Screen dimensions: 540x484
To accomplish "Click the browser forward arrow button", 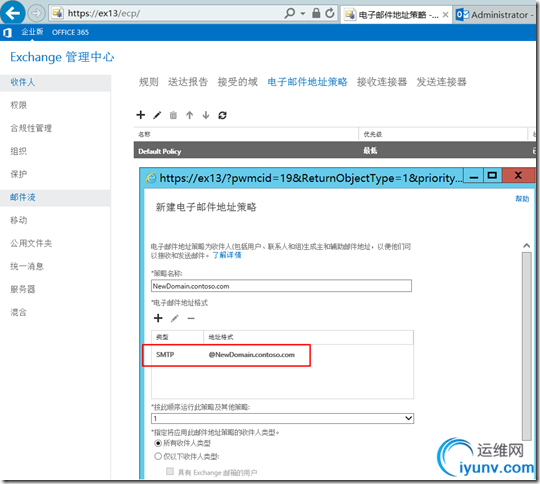I will pyautogui.click(x=36, y=13).
